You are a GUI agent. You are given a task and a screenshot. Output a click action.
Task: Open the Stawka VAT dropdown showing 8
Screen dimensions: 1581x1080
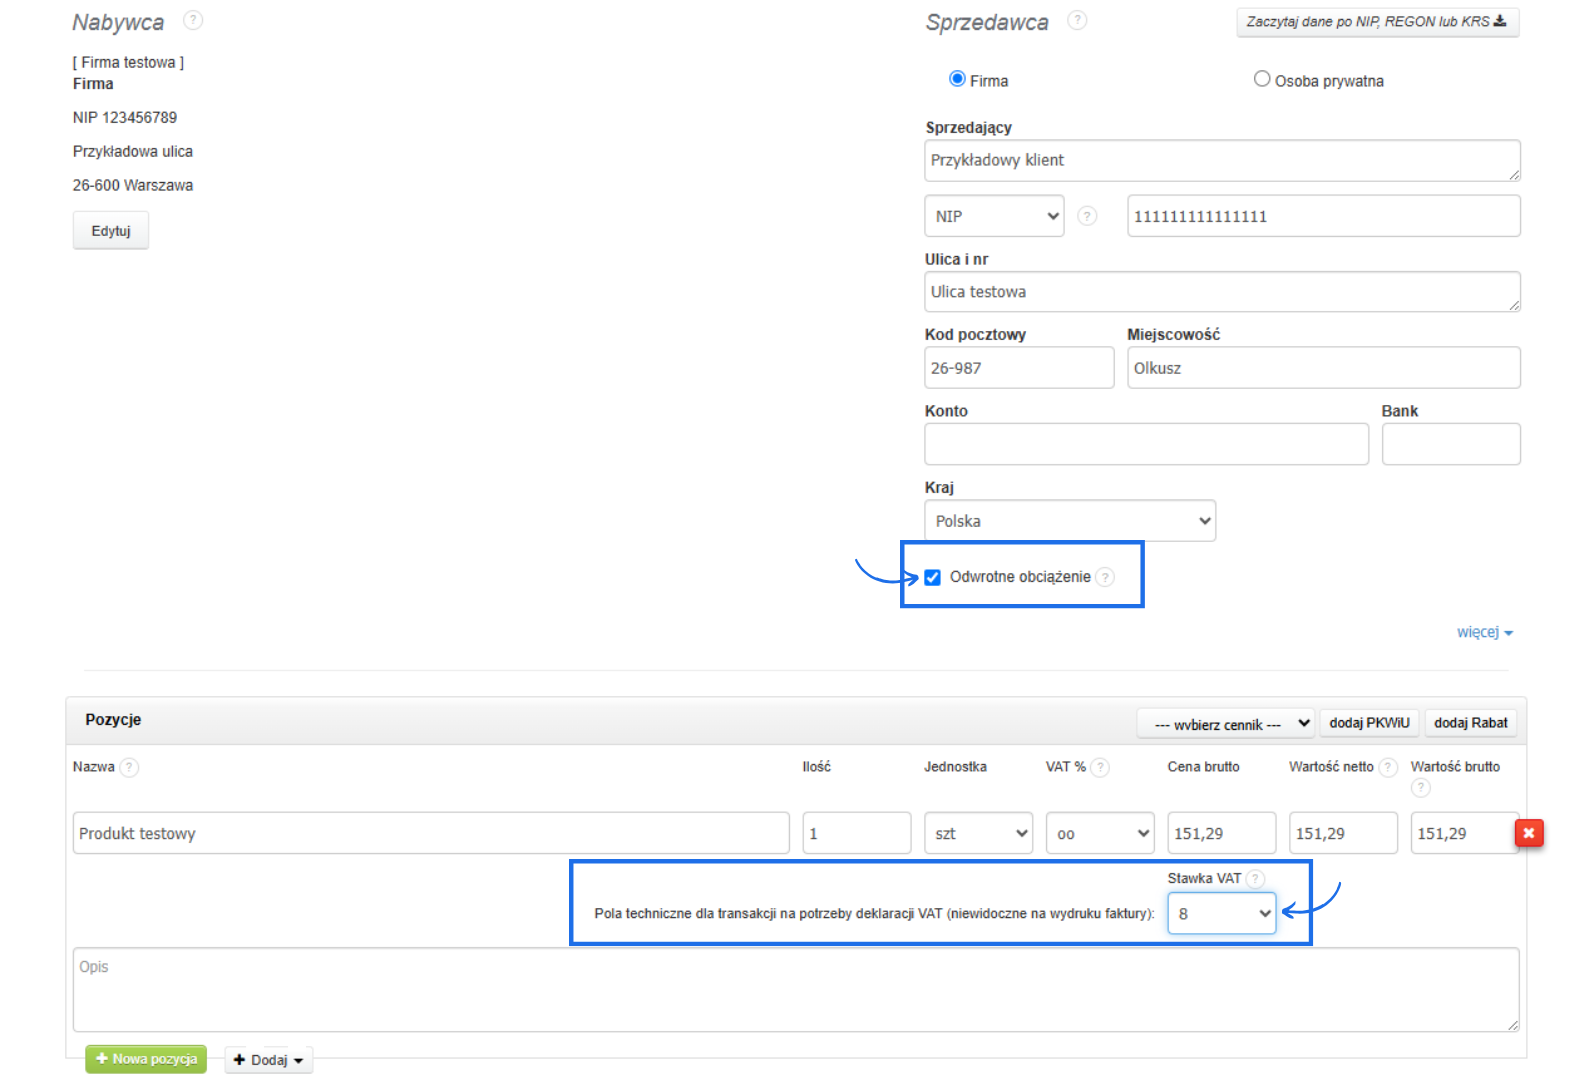[1221, 914]
